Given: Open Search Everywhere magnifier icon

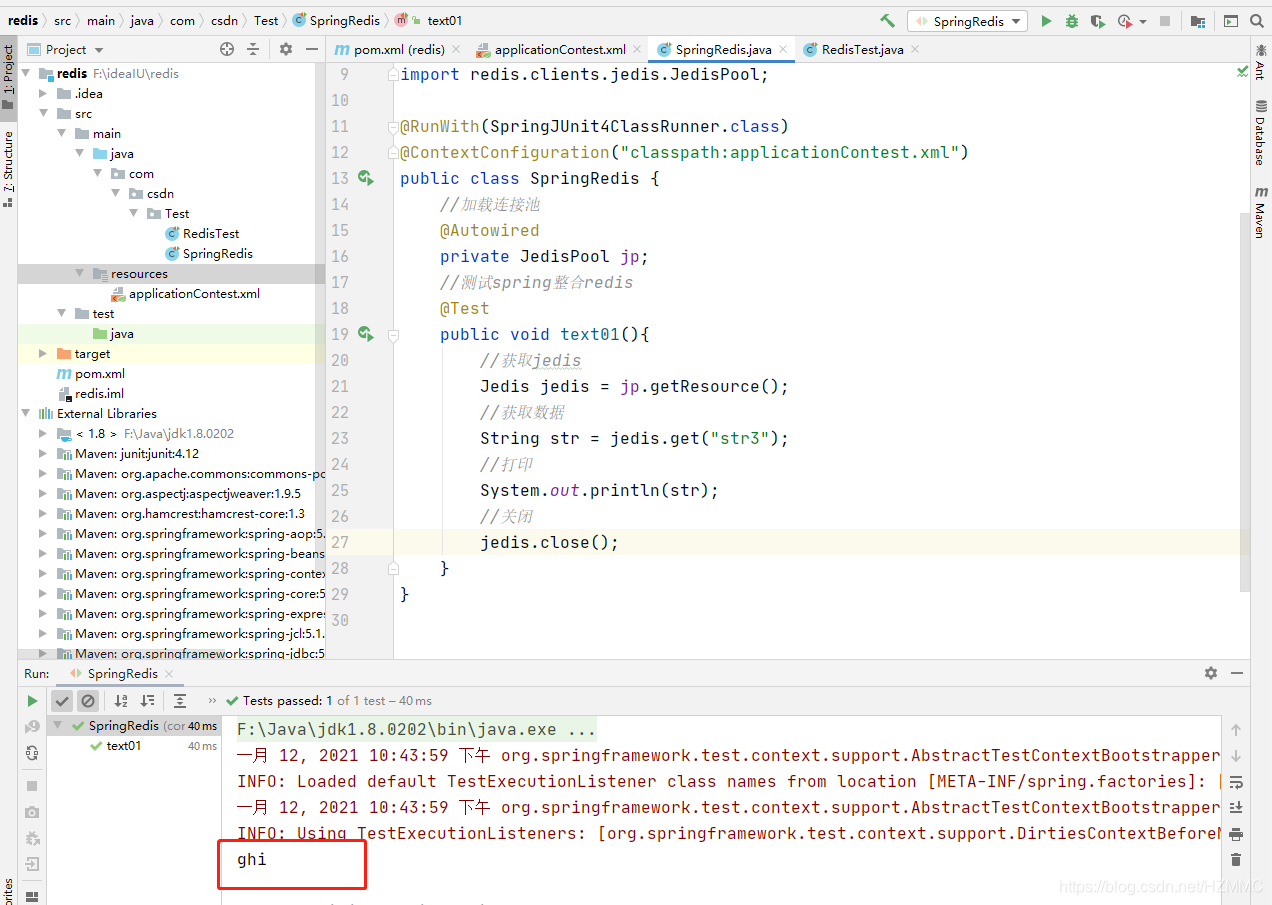Looking at the screenshot, I should 1256,20.
